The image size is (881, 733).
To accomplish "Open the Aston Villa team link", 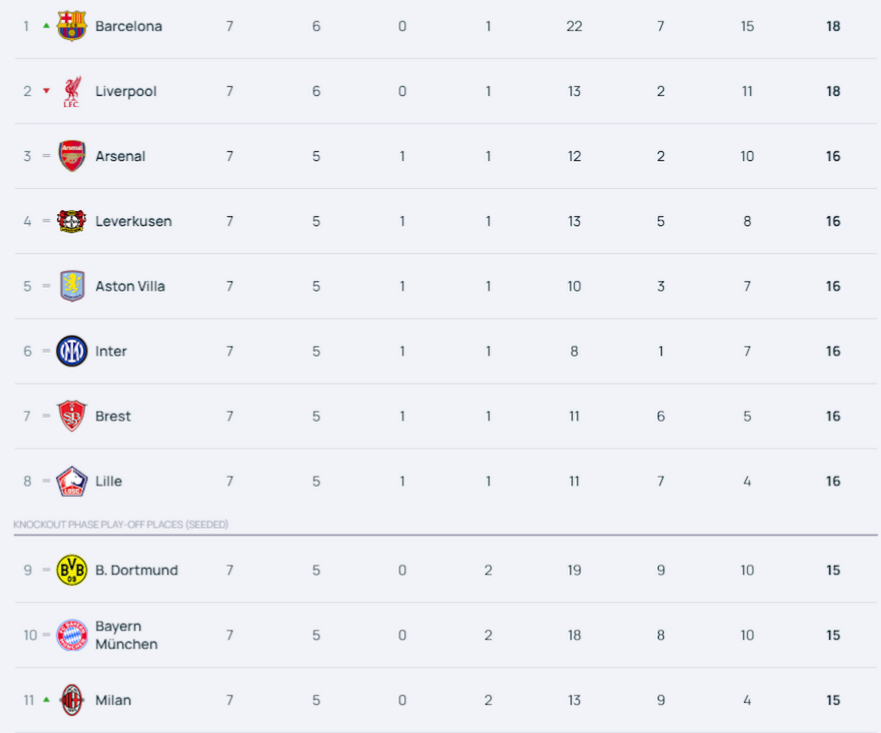I will (x=130, y=286).
